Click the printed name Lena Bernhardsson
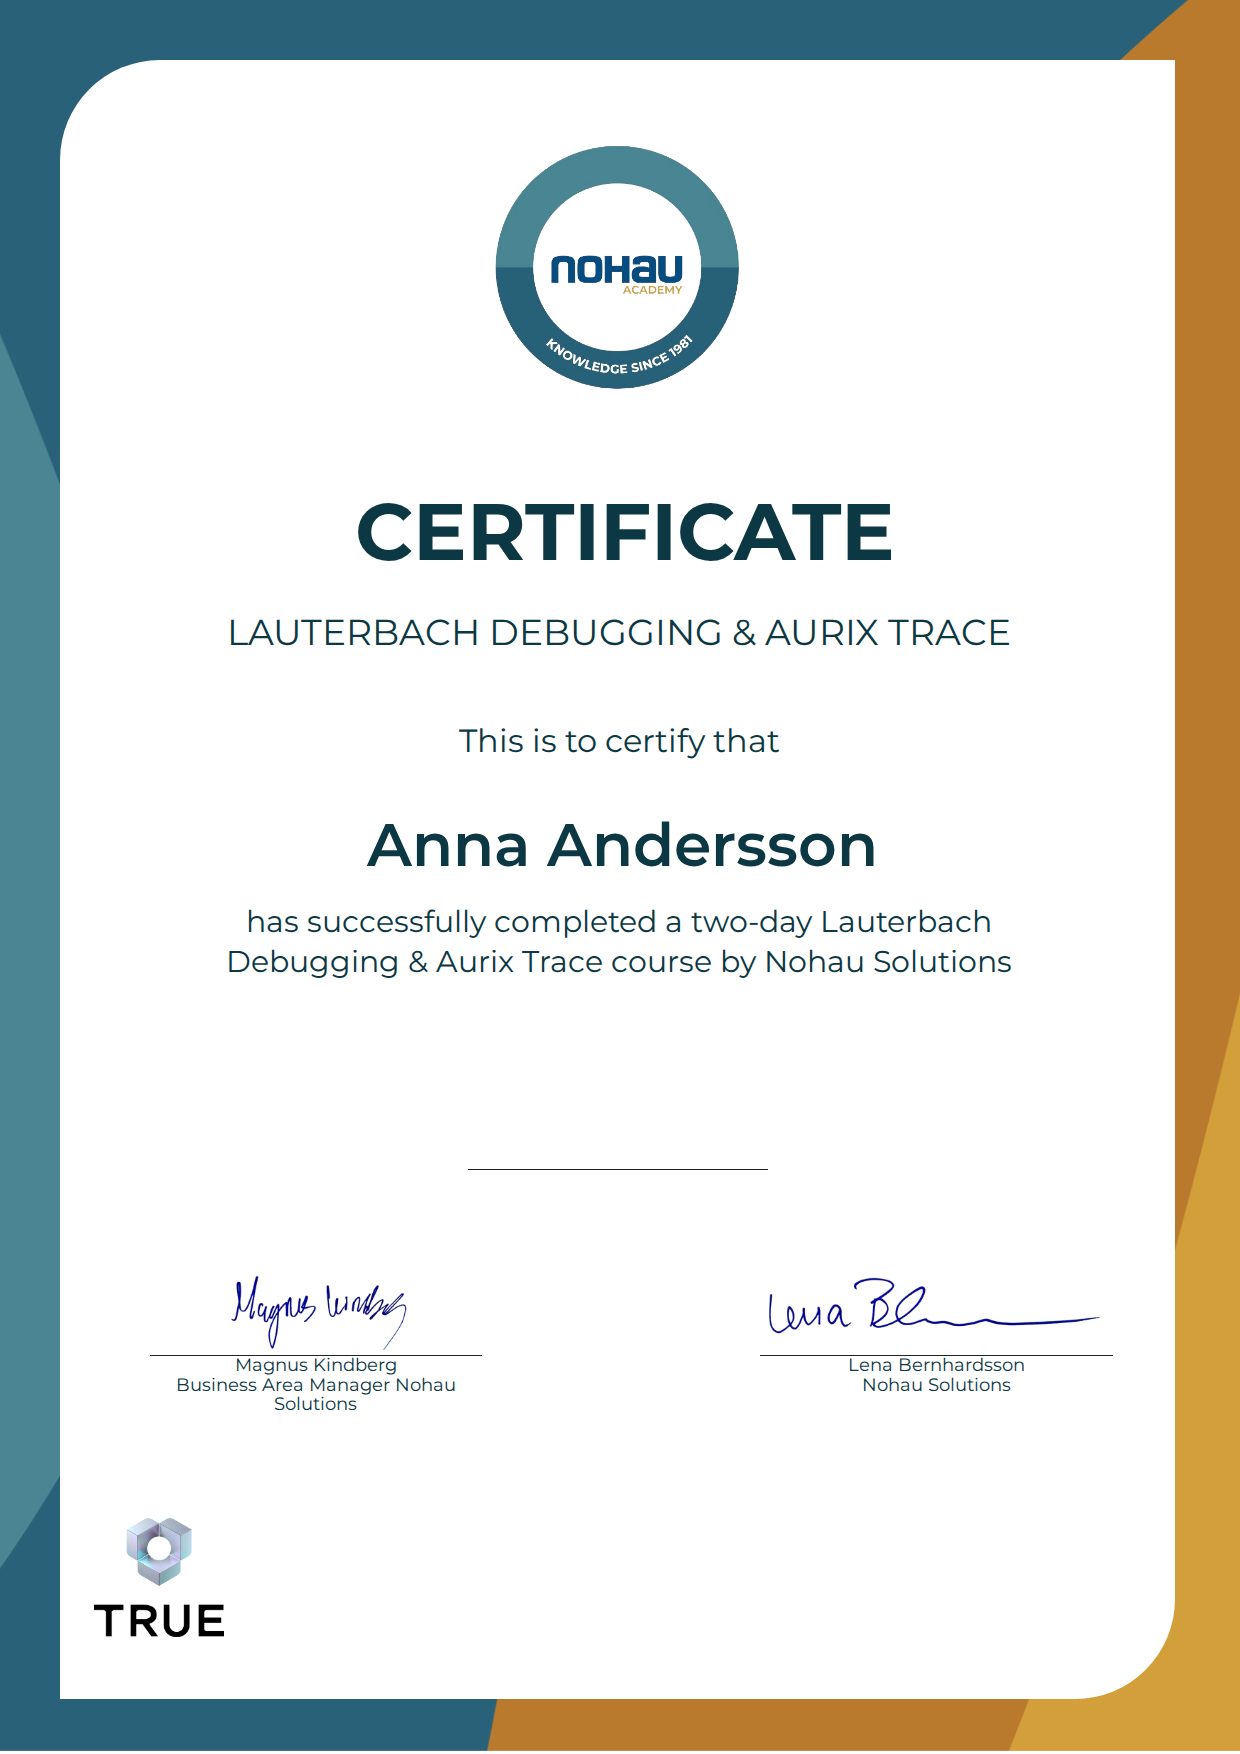This screenshot has width=1240, height=1754. 936,1365
